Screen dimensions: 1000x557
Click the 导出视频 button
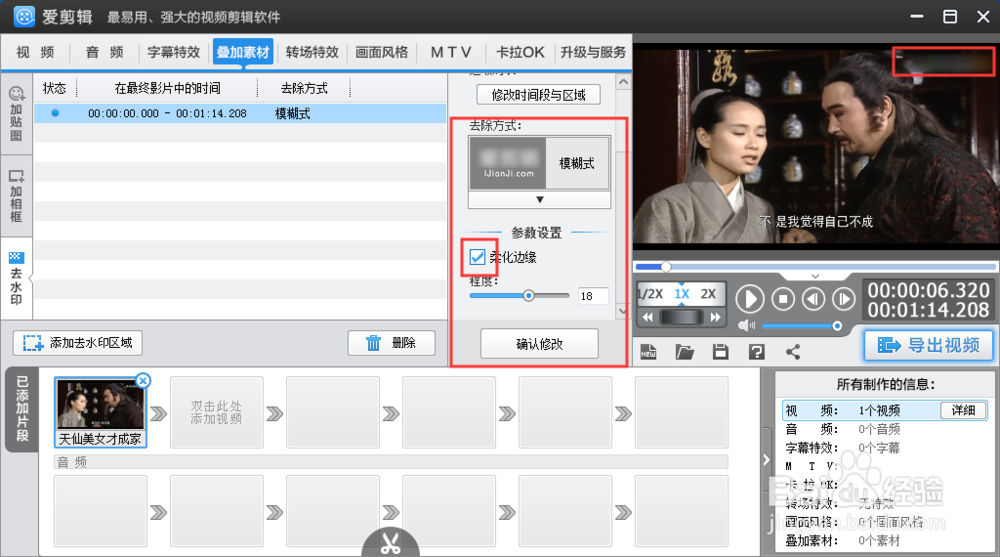tap(929, 345)
